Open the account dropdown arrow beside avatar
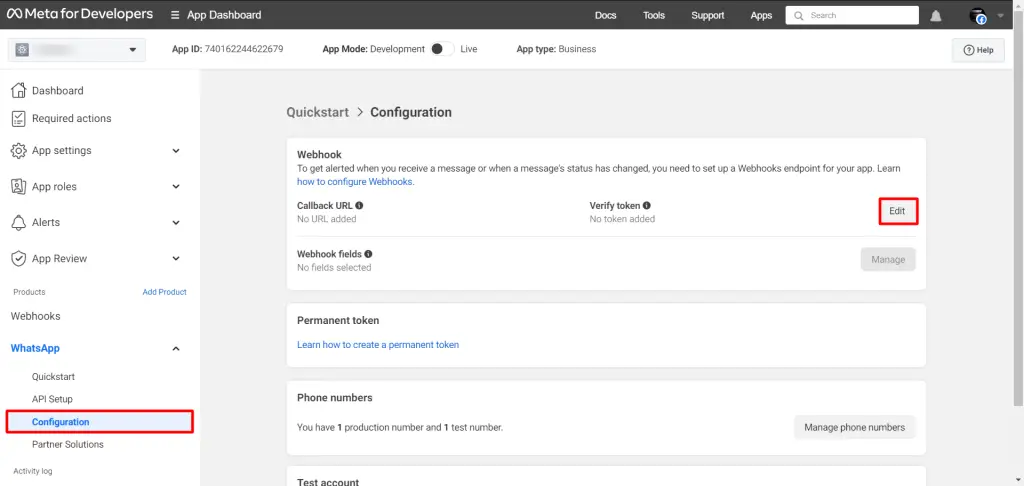 pos(1000,16)
